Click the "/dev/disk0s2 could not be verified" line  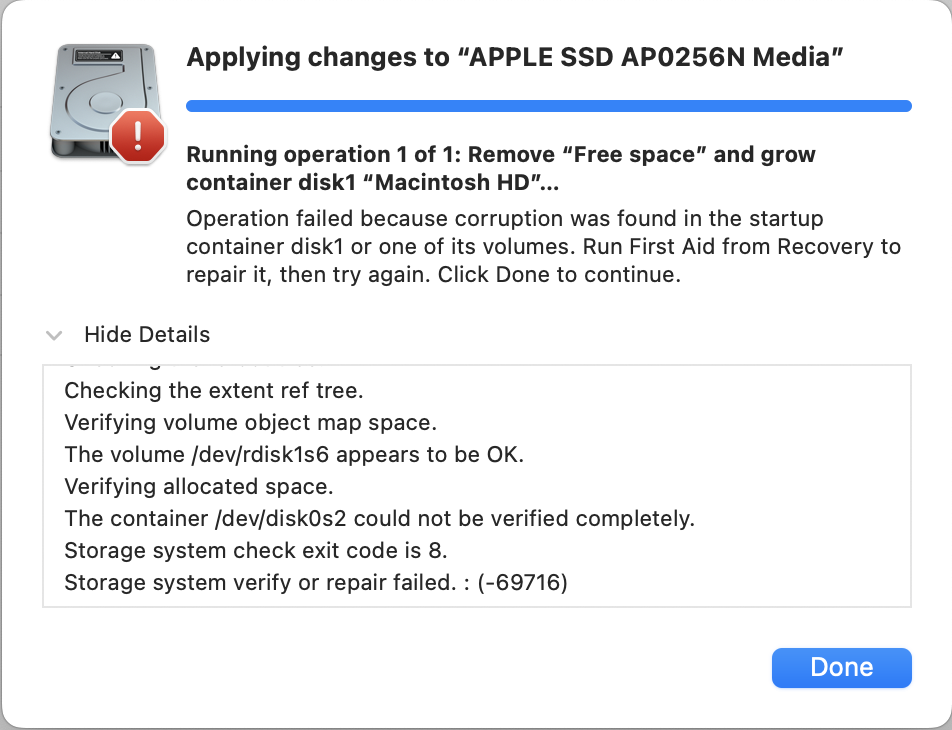tap(379, 518)
